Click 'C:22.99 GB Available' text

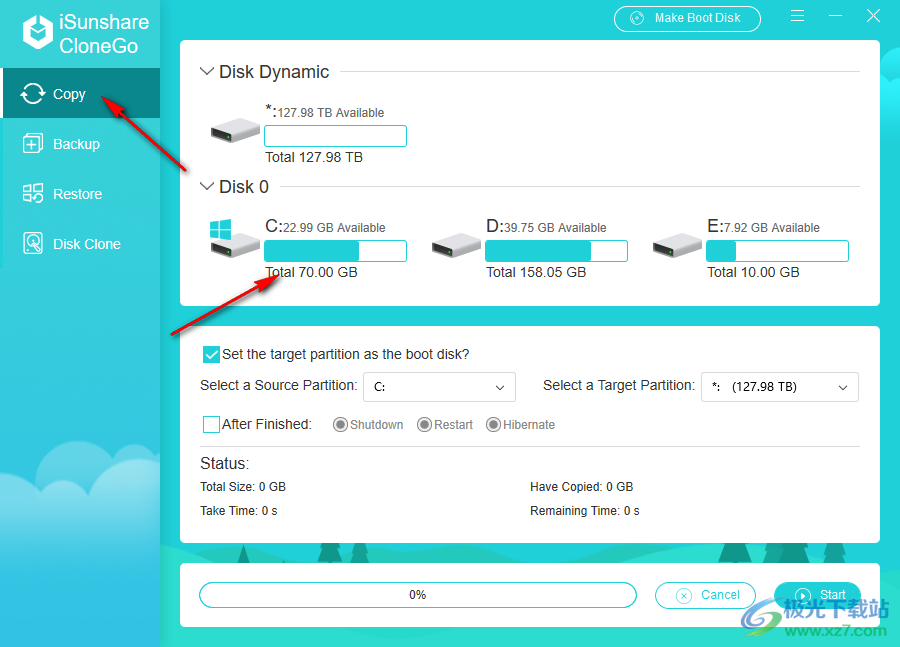click(325, 227)
